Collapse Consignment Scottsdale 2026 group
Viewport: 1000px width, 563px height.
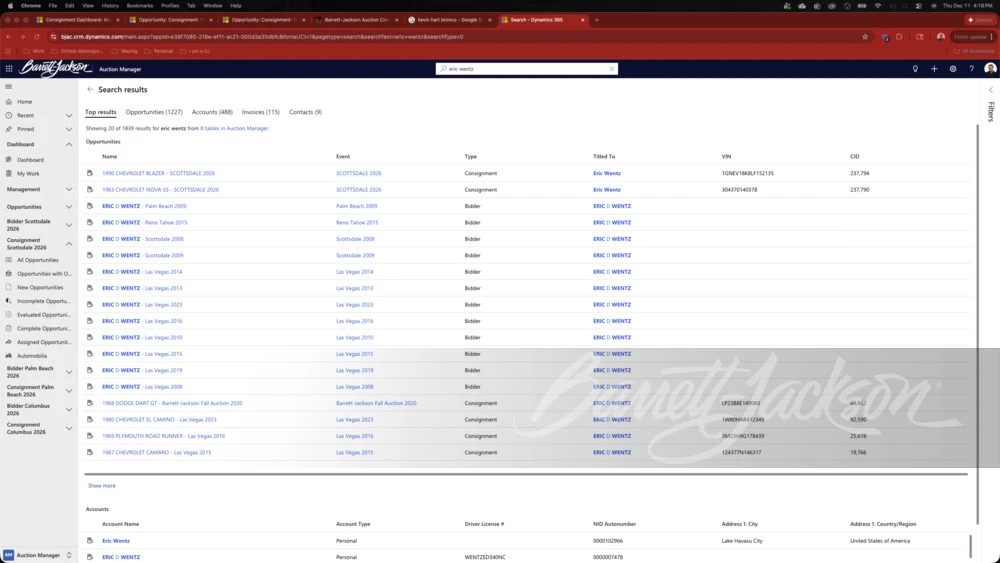pyautogui.click(x=69, y=244)
